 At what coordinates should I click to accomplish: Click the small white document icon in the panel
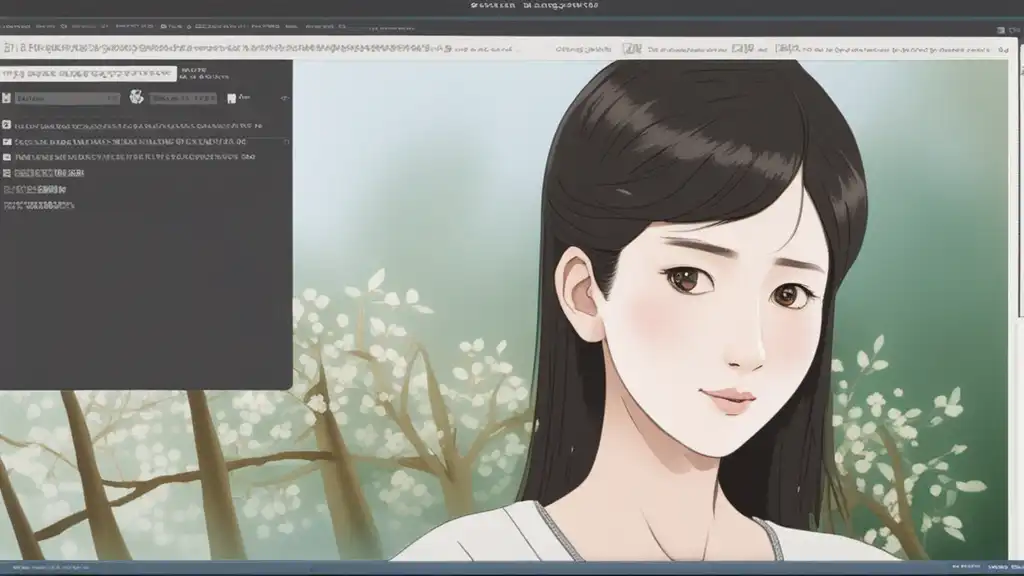pos(232,98)
